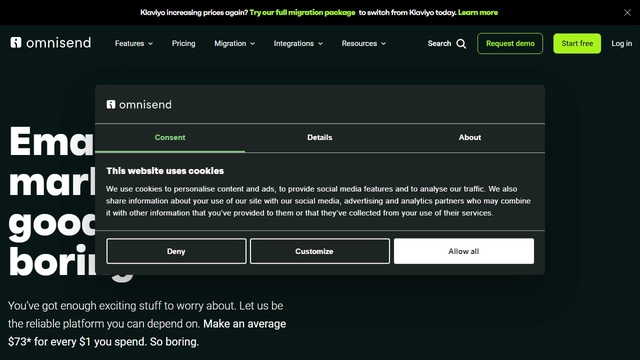Click the Customize cookies button
640x360 pixels.
click(320, 251)
